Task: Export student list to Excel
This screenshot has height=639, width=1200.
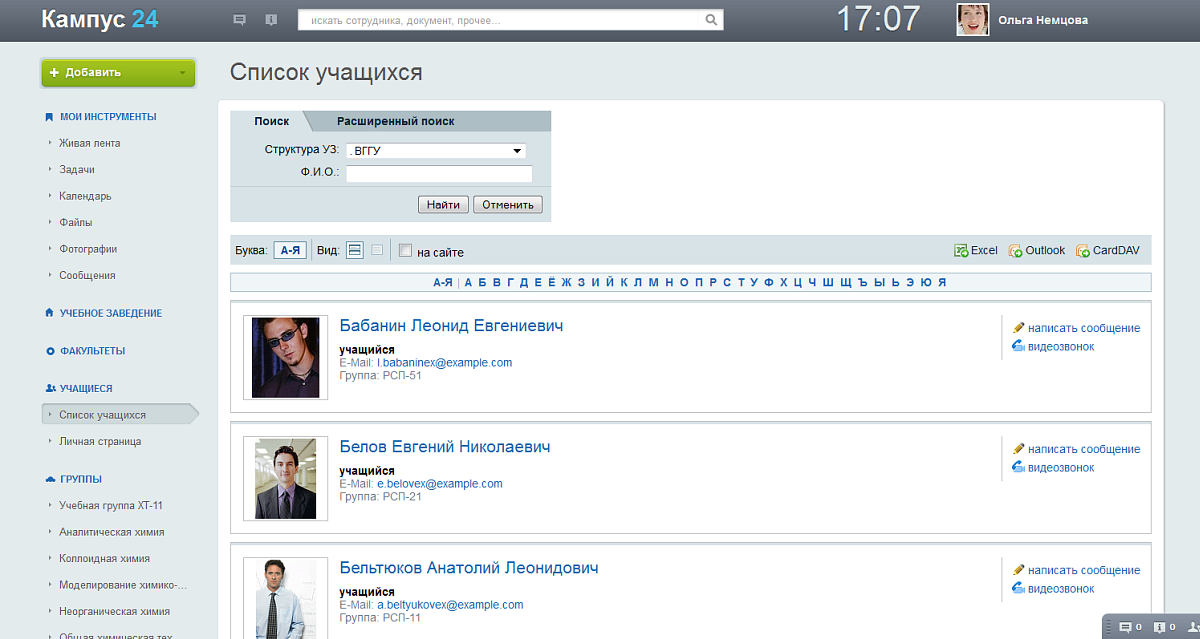Action: [976, 251]
